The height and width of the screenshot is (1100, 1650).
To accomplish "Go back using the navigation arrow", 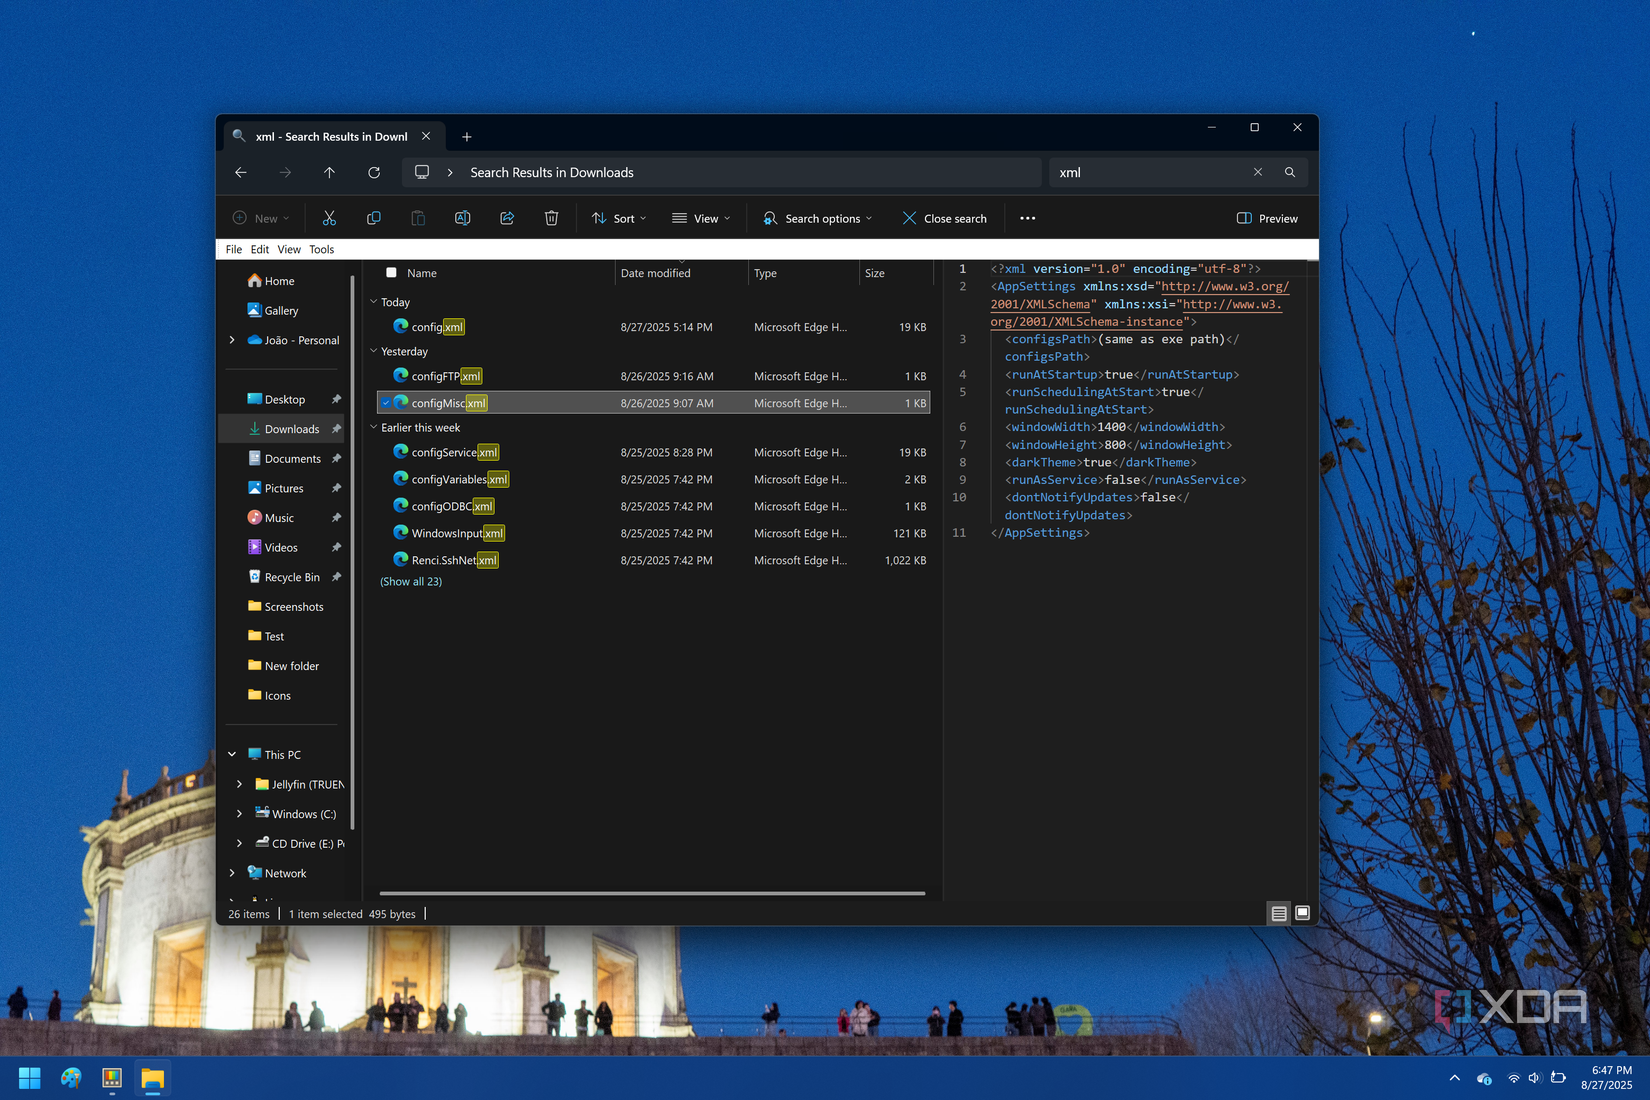I will pos(240,172).
